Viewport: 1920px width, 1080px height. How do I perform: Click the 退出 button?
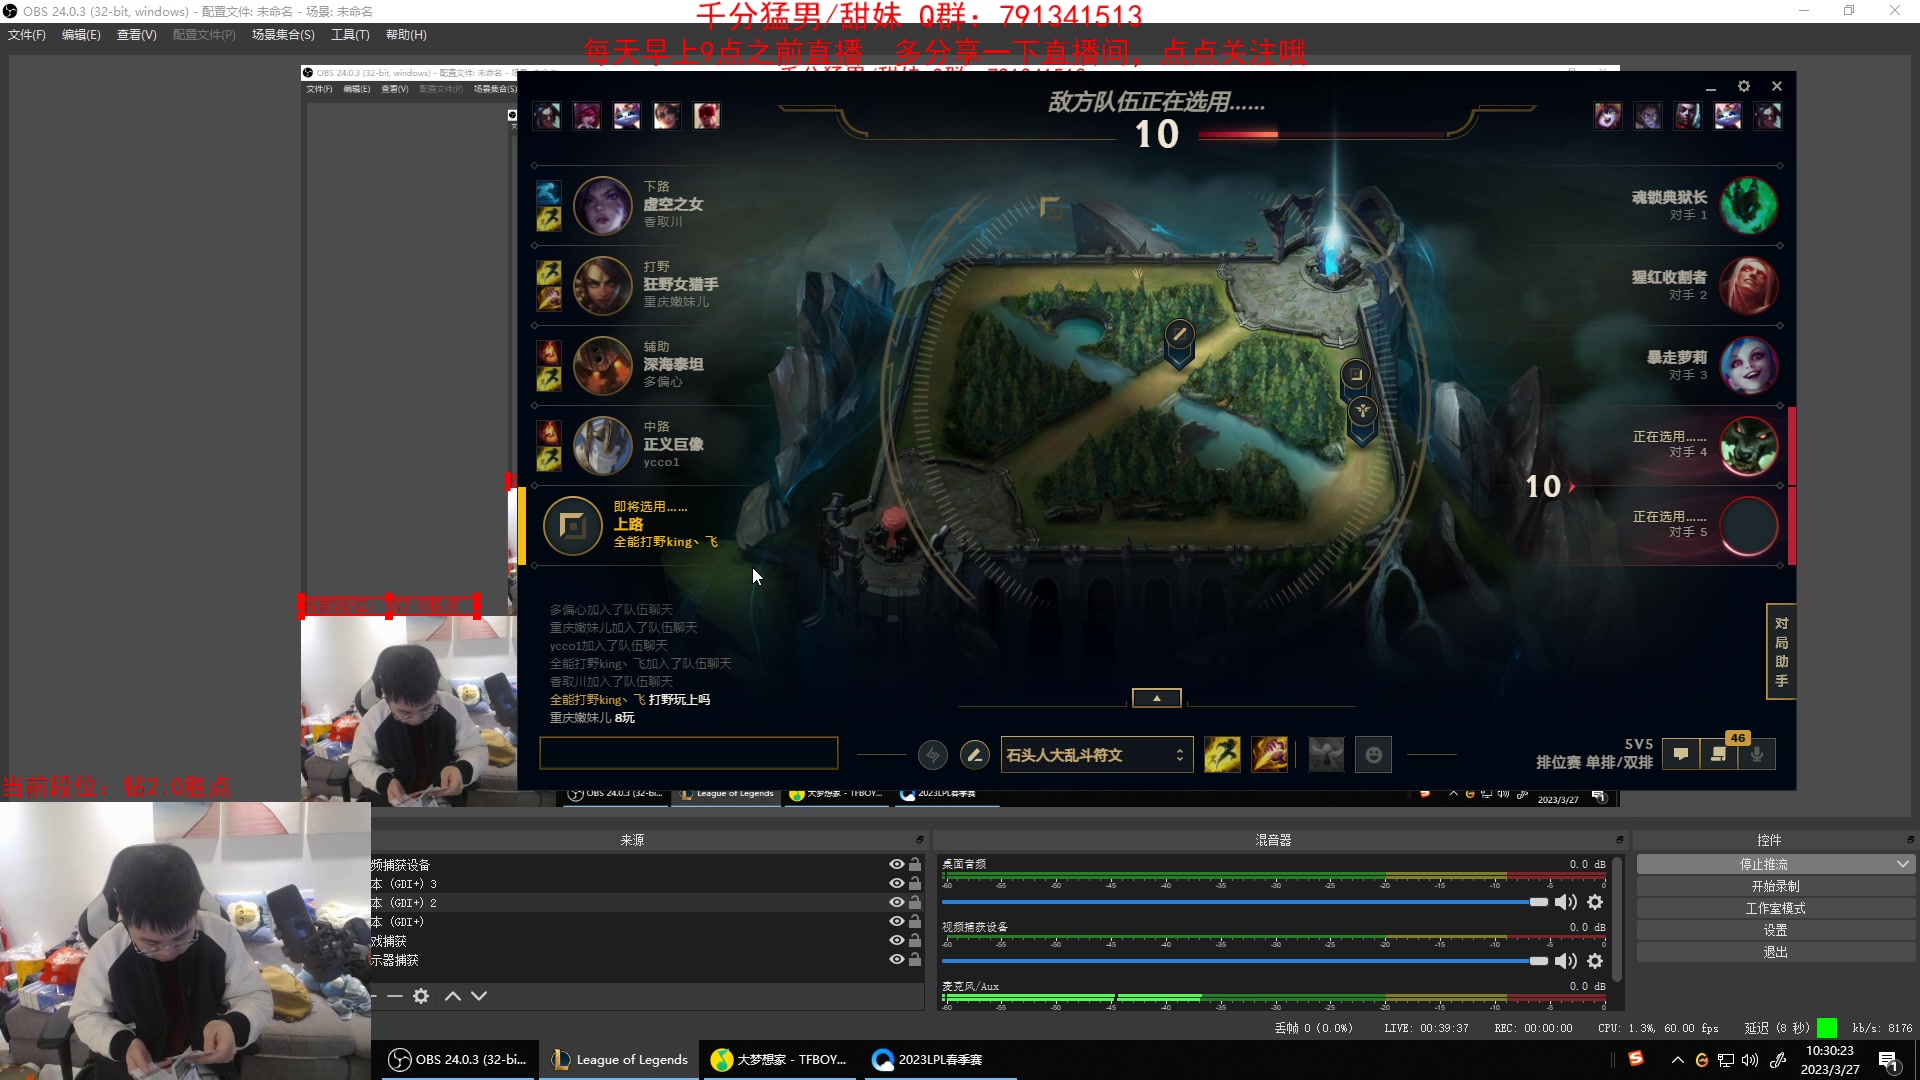pos(1776,952)
